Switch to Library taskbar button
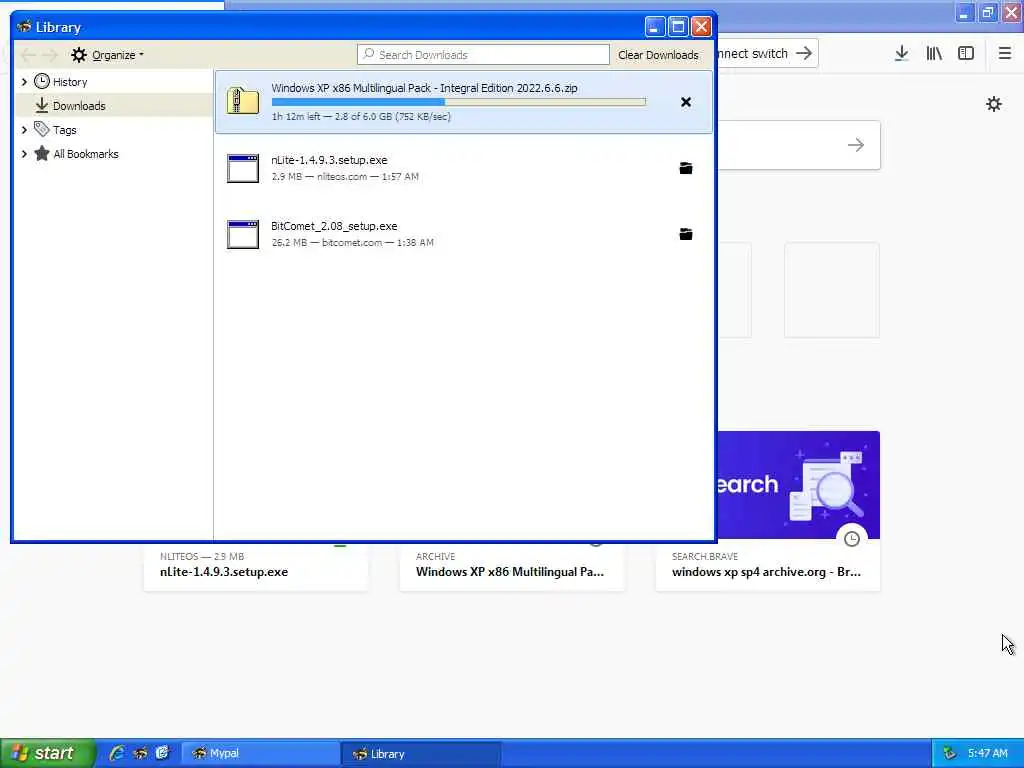The width and height of the screenshot is (1024, 768). point(421,754)
